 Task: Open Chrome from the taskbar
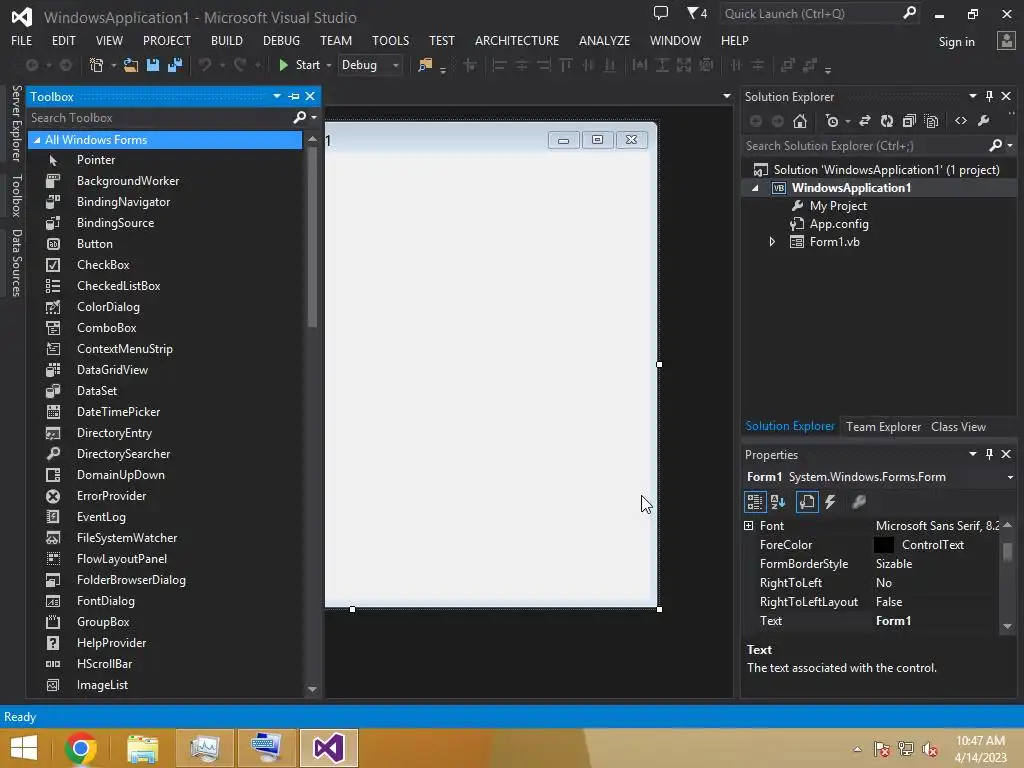(81, 748)
